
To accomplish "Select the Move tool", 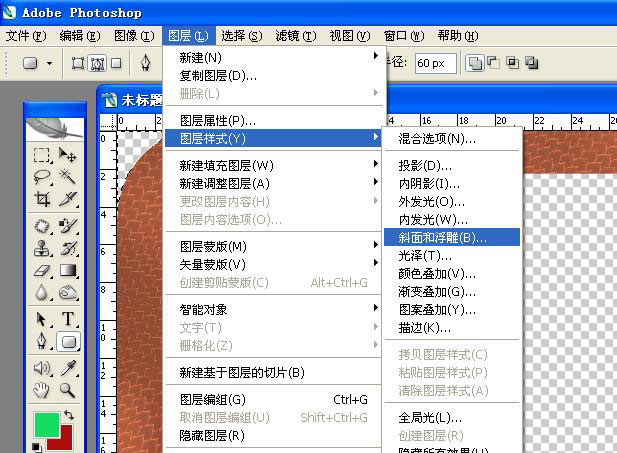I will (x=68, y=155).
